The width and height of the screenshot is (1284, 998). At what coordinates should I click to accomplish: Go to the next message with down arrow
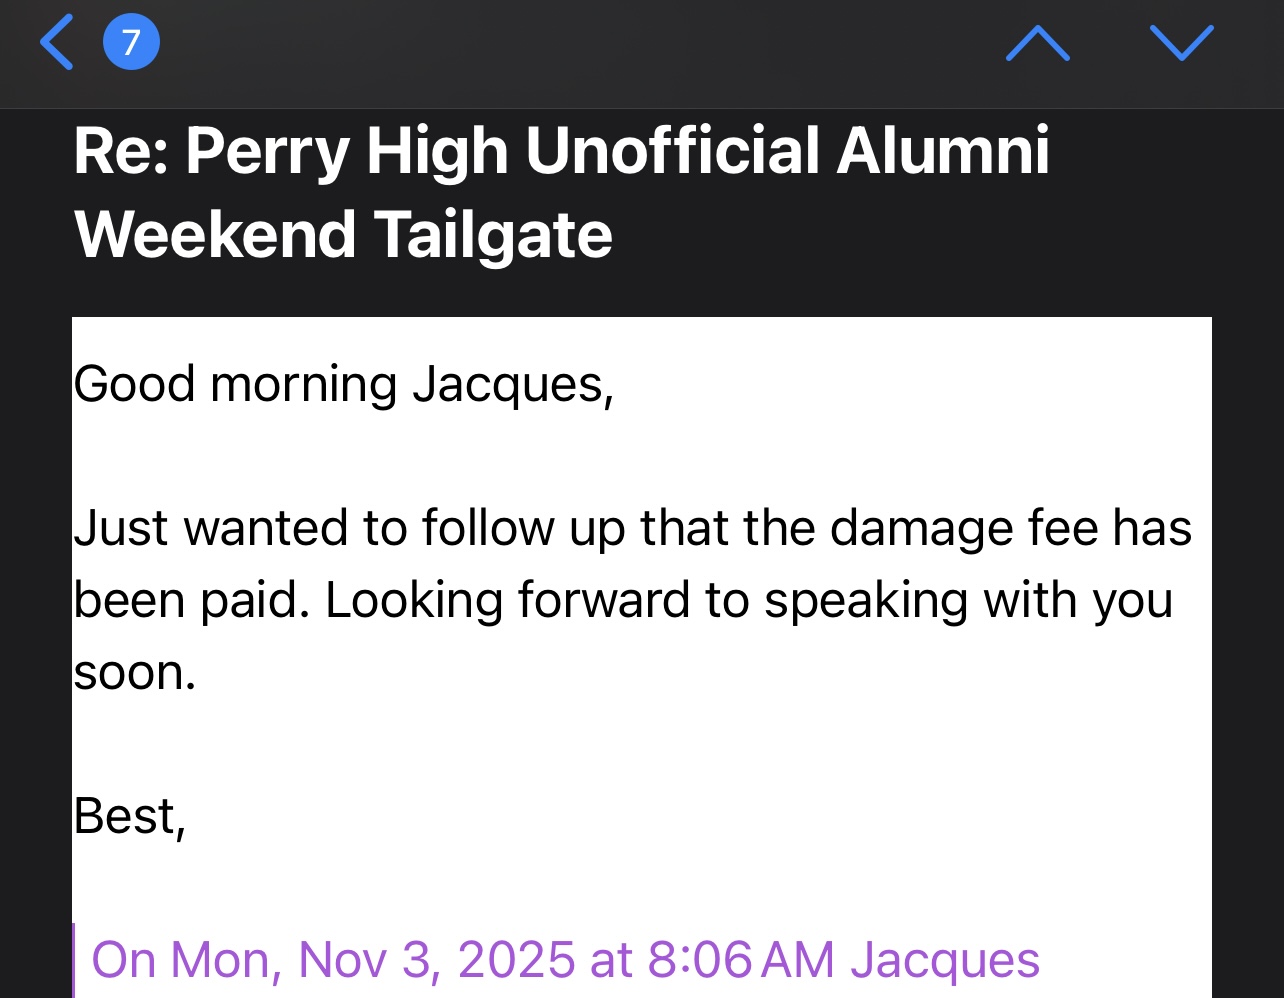tap(1181, 44)
